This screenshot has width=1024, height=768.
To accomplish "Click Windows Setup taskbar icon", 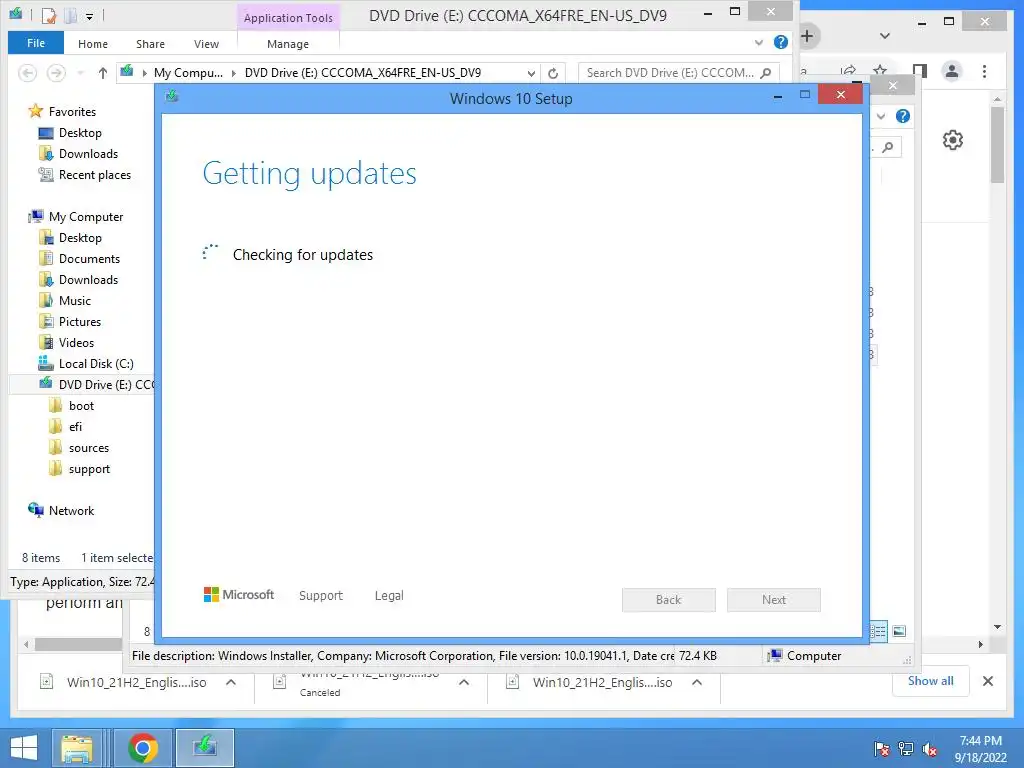I will click(205, 748).
